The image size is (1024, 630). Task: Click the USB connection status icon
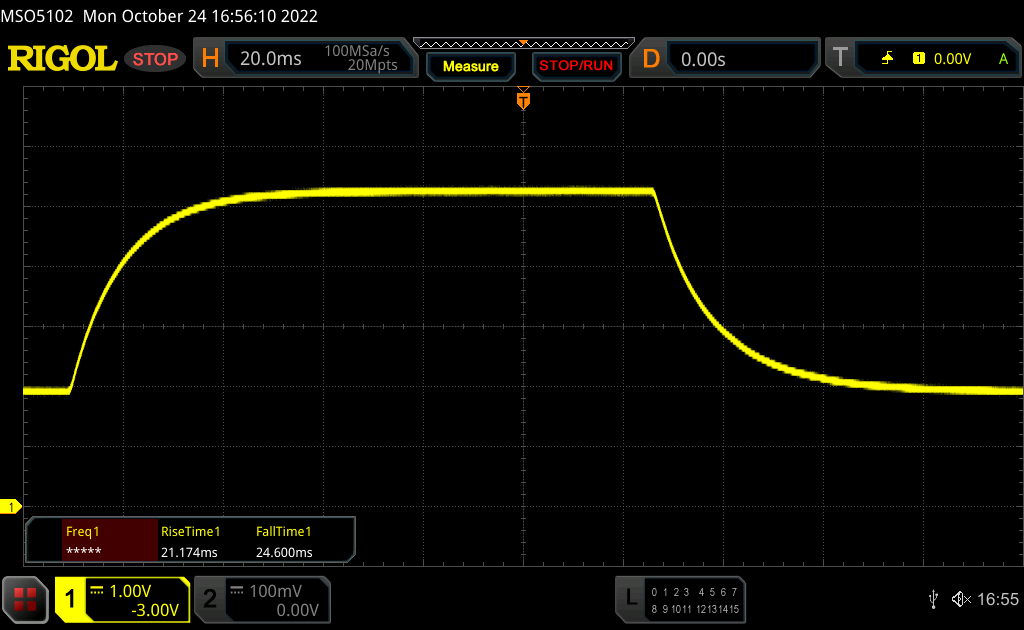tap(933, 599)
